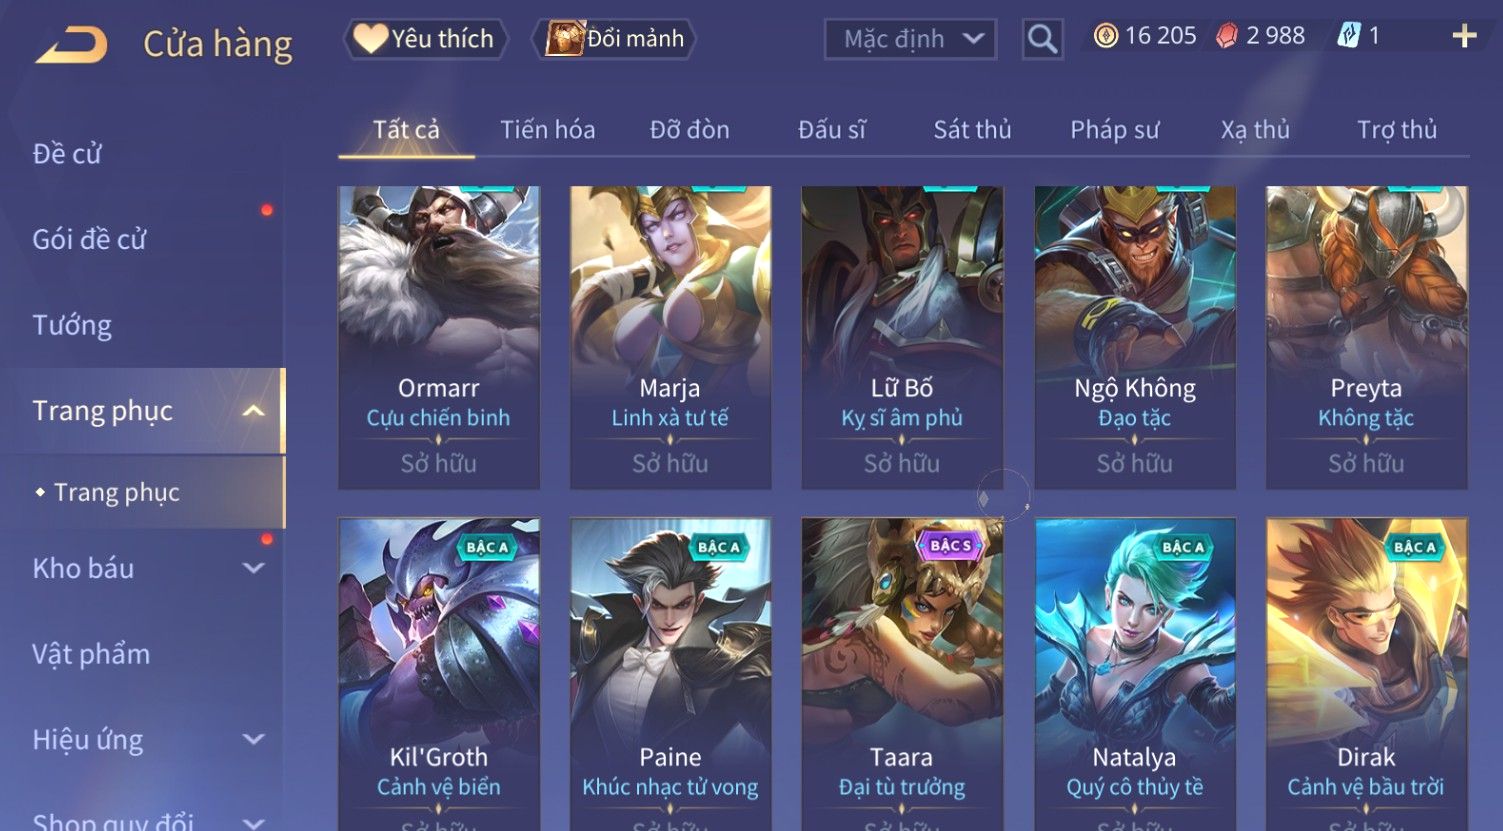Switch to the Sát thủ tab
Image resolution: width=1503 pixels, height=831 pixels.
tap(972, 130)
